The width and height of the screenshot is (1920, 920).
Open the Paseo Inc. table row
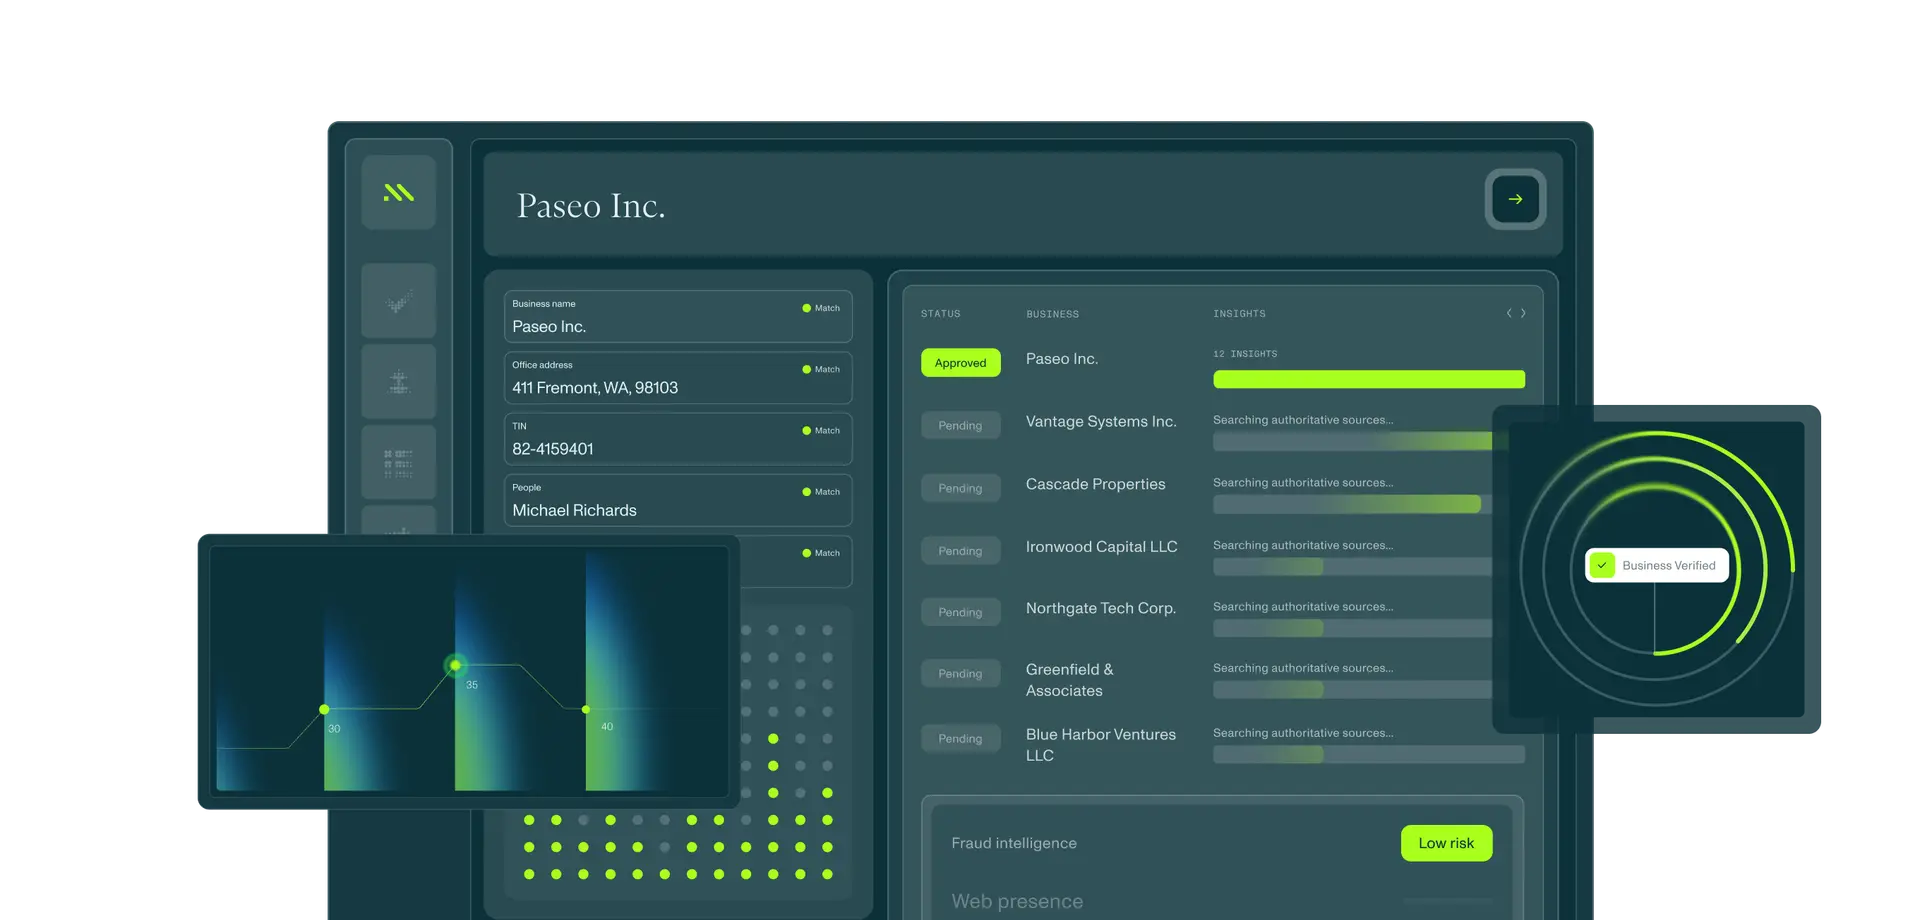pos(1223,367)
